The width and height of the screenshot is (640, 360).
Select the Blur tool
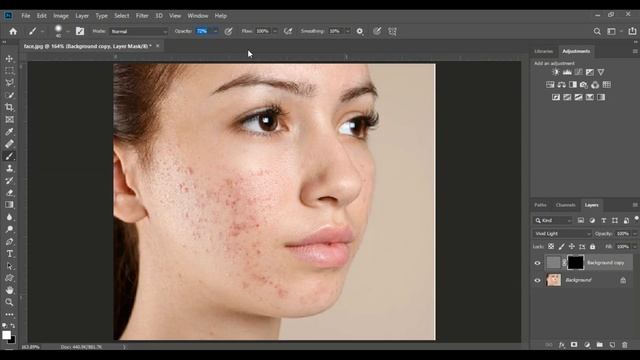click(9, 217)
